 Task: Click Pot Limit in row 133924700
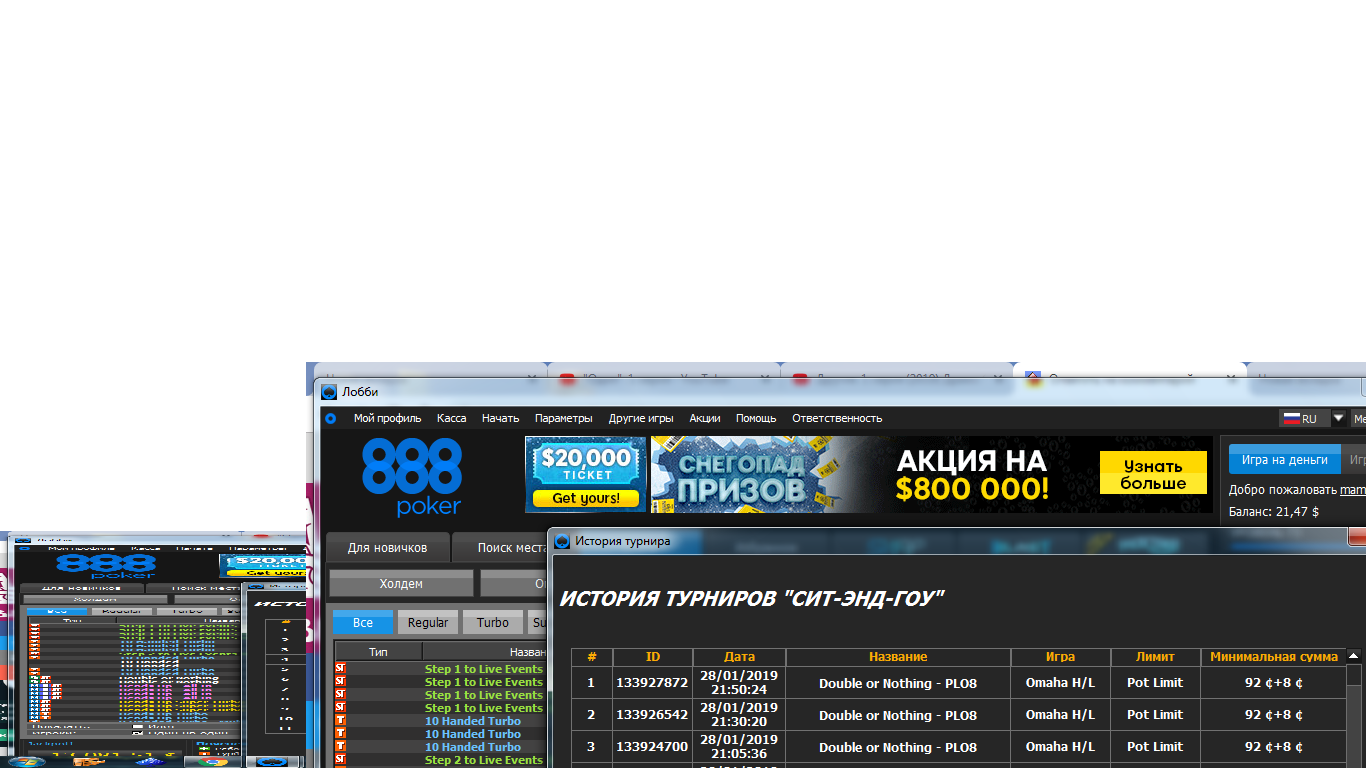[1155, 747]
